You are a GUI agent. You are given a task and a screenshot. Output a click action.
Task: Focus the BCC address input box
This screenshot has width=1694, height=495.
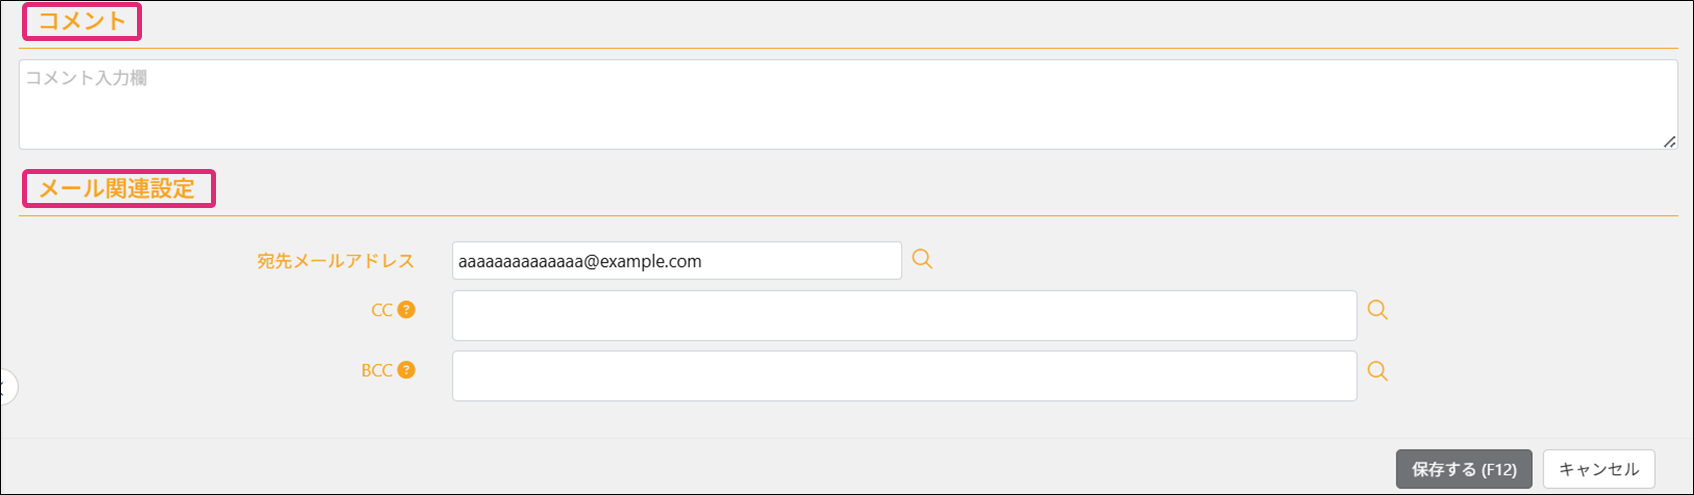[x=903, y=376]
